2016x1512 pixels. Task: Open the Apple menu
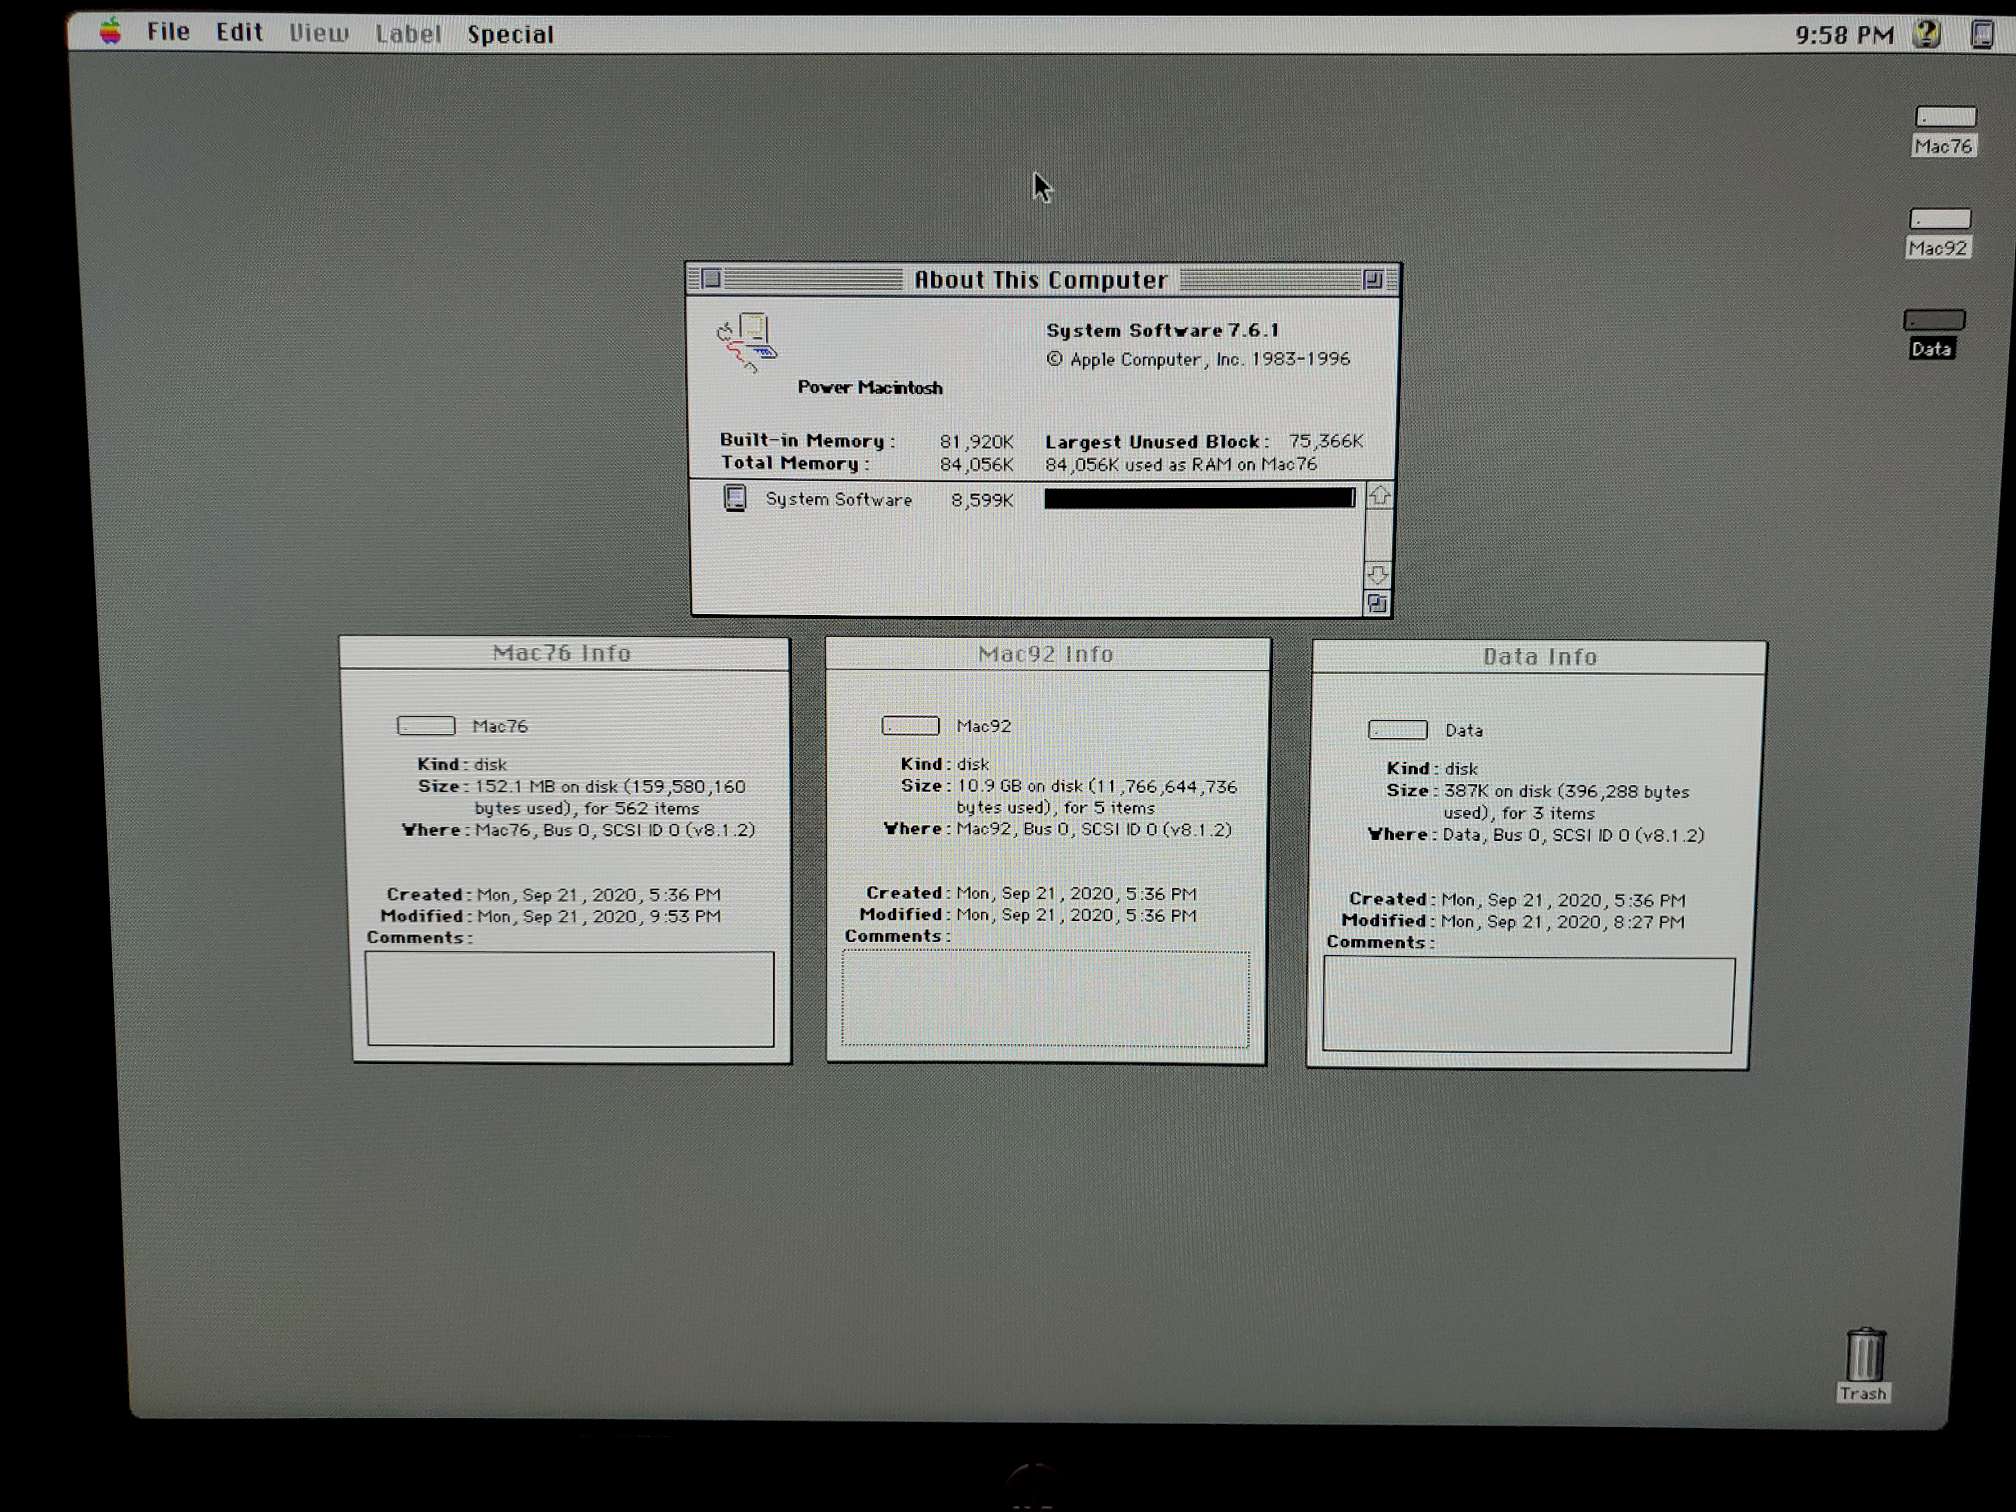[110, 31]
